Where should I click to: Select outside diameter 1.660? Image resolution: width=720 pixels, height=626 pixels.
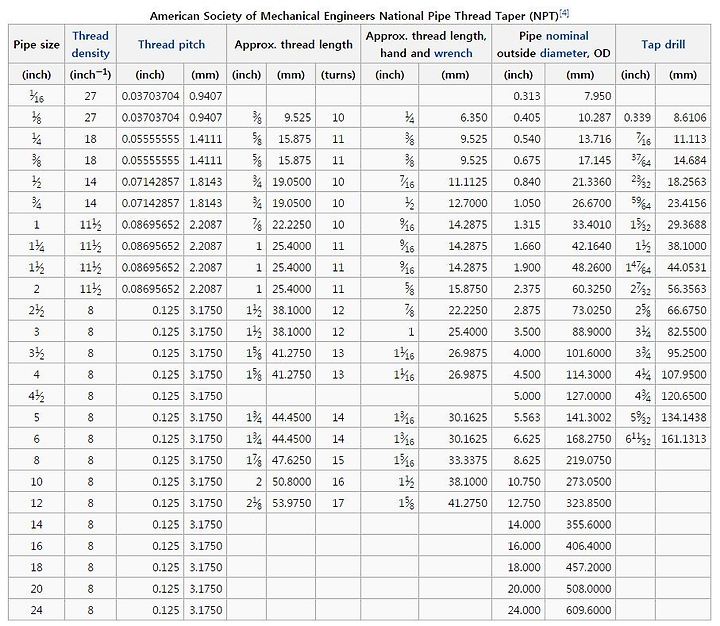[527, 246]
